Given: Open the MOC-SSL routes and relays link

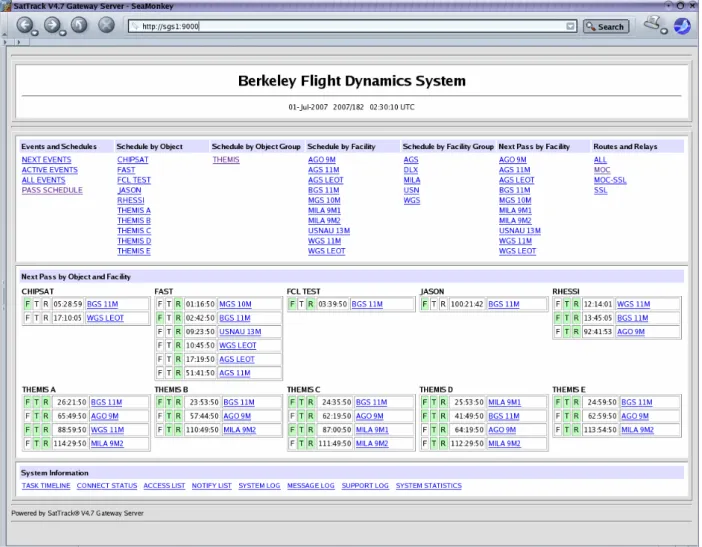Looking at the screenshot, I should (x=610, y=180).
